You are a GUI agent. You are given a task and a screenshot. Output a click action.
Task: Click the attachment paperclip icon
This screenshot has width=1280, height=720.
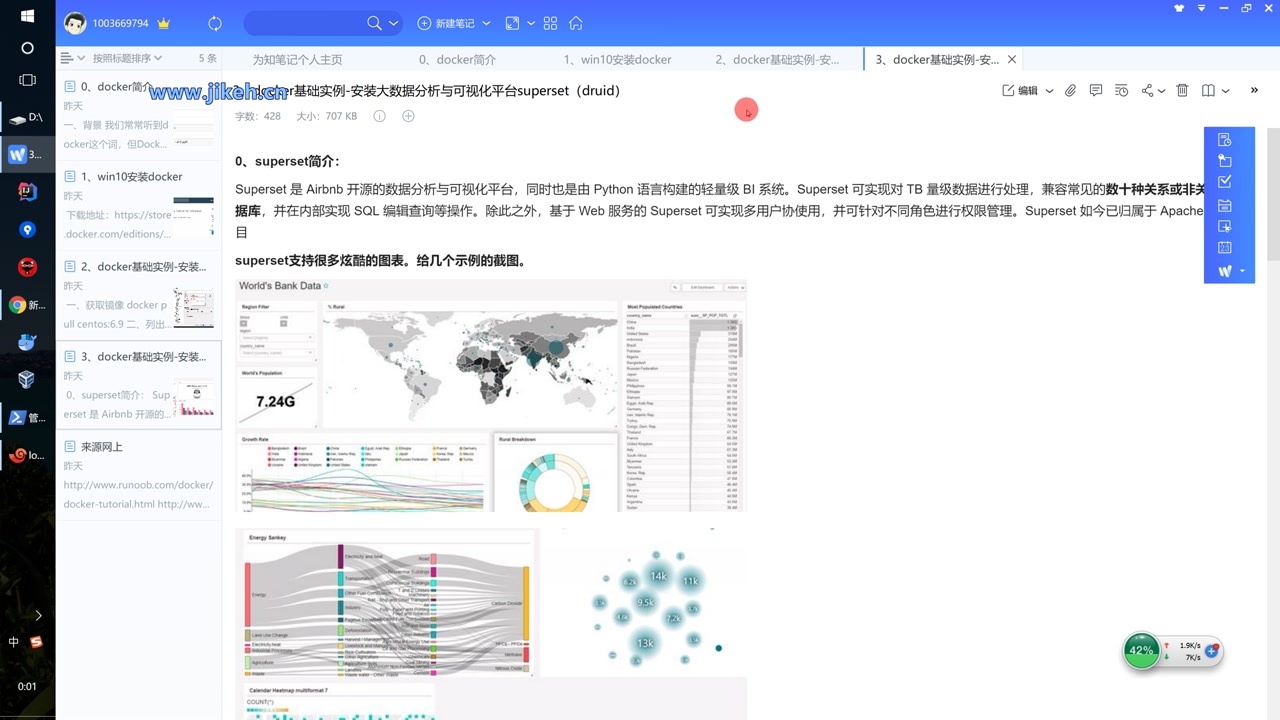coord(1070,90)
